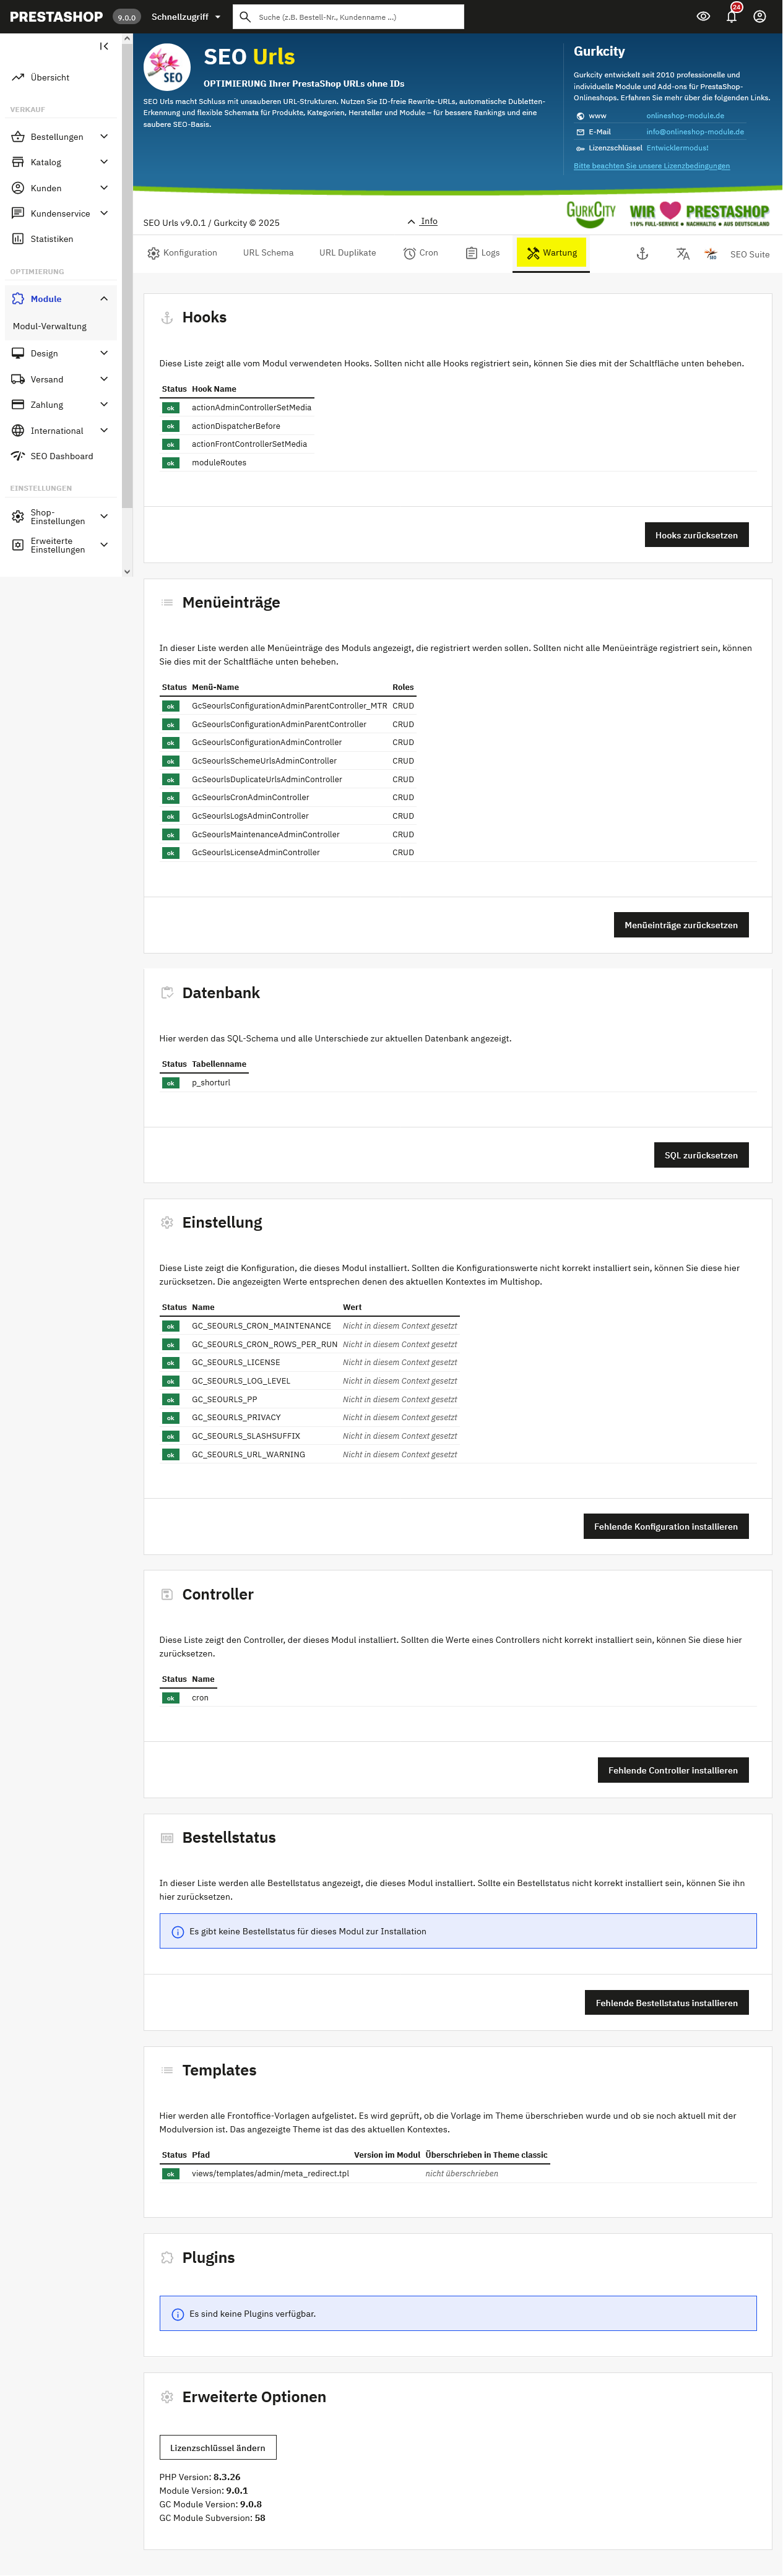Click the search magnifier icon
The image size is (783, 2576).
coord(245,17)
